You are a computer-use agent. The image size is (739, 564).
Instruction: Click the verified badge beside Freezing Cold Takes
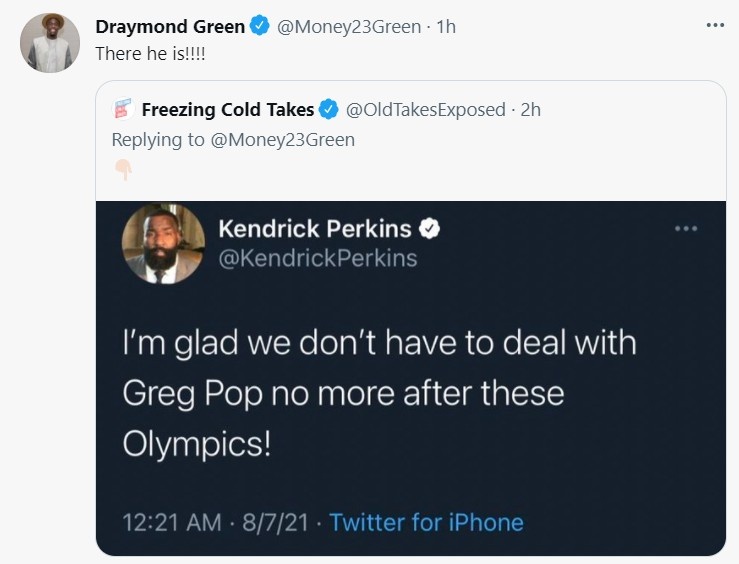pos(329,109)
